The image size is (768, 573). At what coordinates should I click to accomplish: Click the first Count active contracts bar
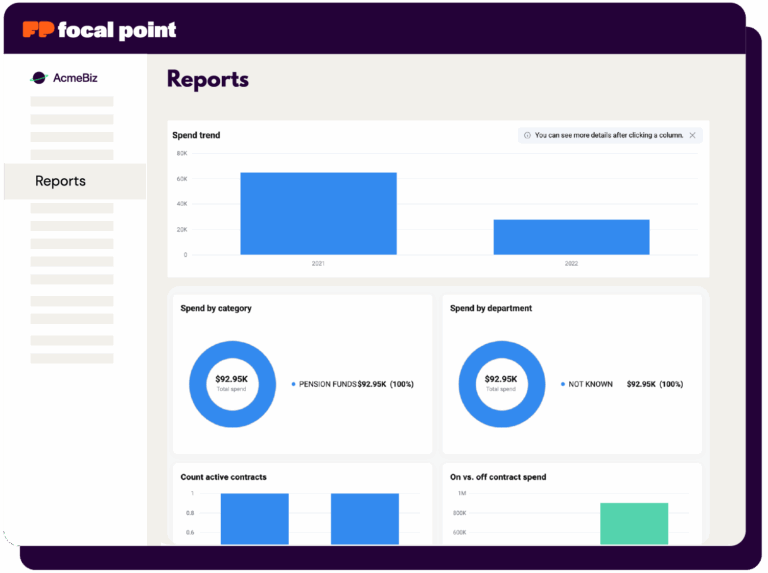(x=254, y=518)
